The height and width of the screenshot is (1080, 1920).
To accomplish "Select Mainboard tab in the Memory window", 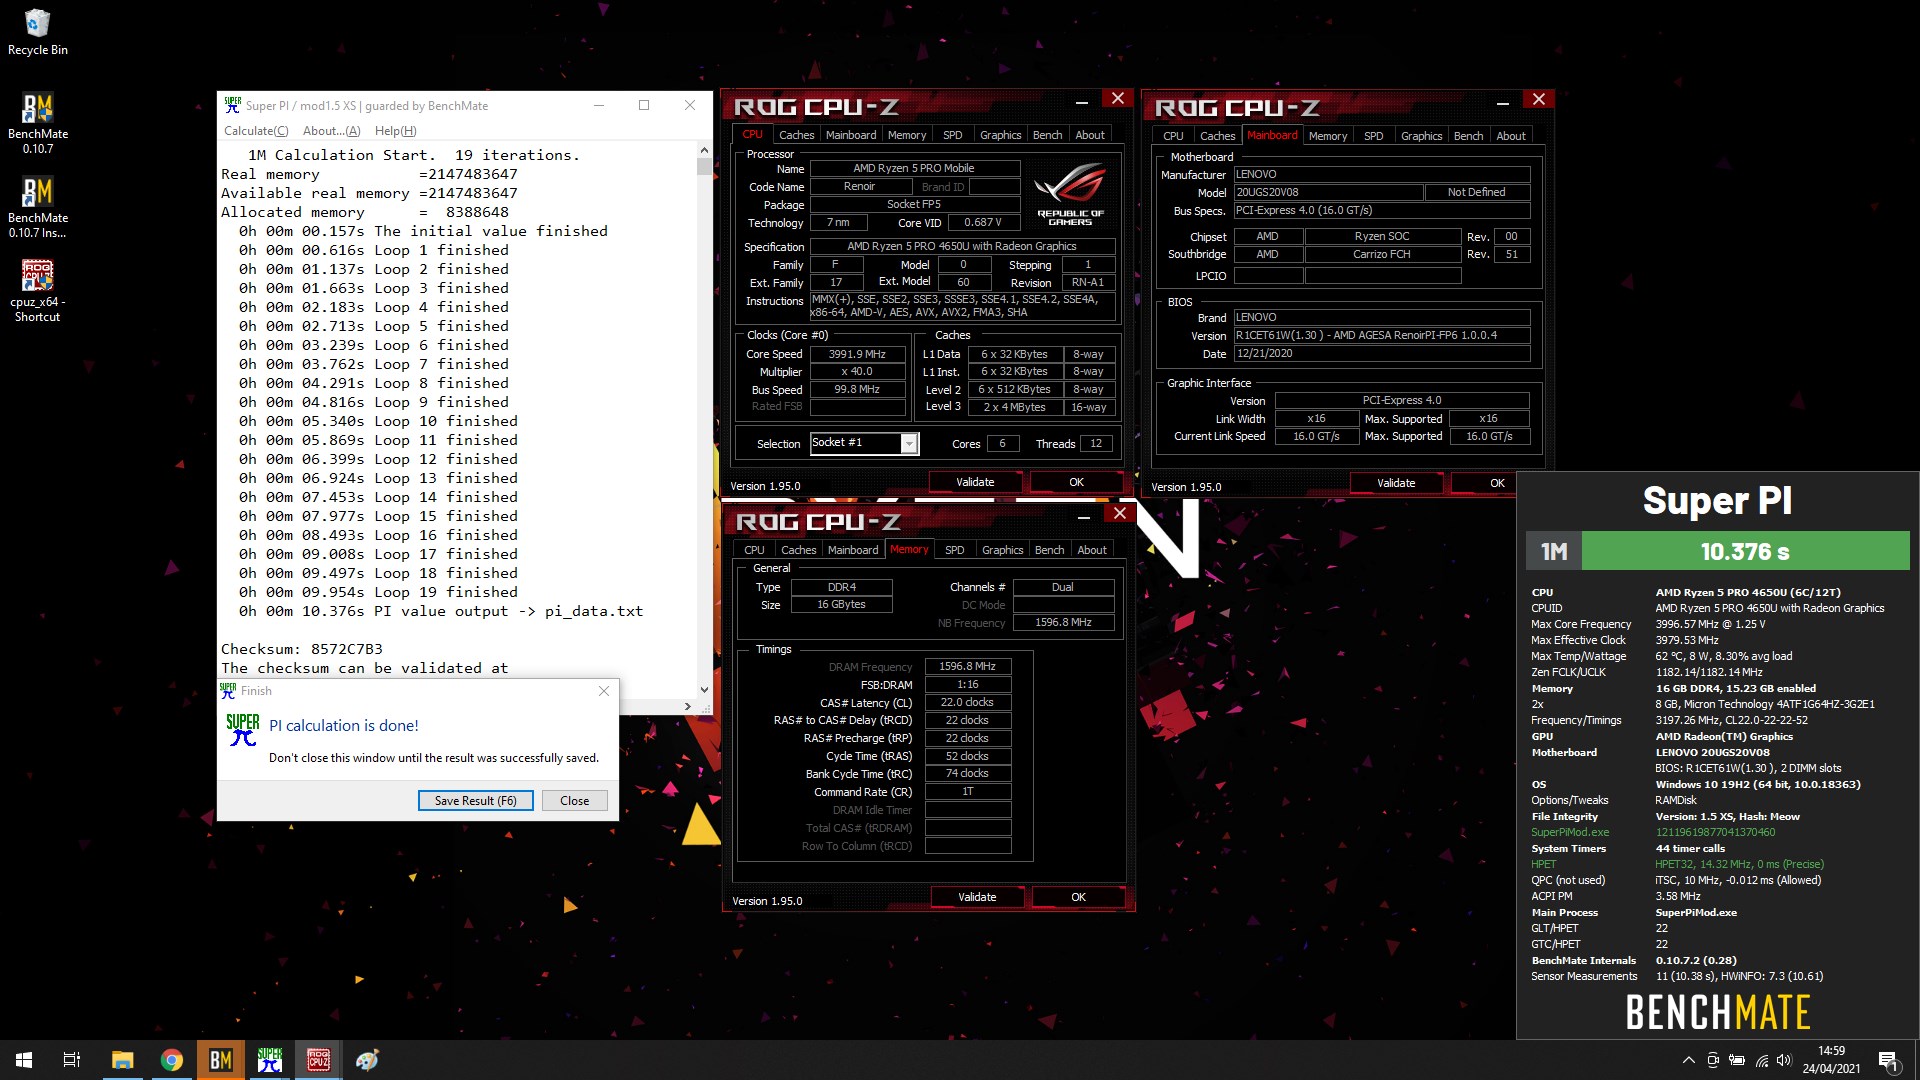I will 852,550.
